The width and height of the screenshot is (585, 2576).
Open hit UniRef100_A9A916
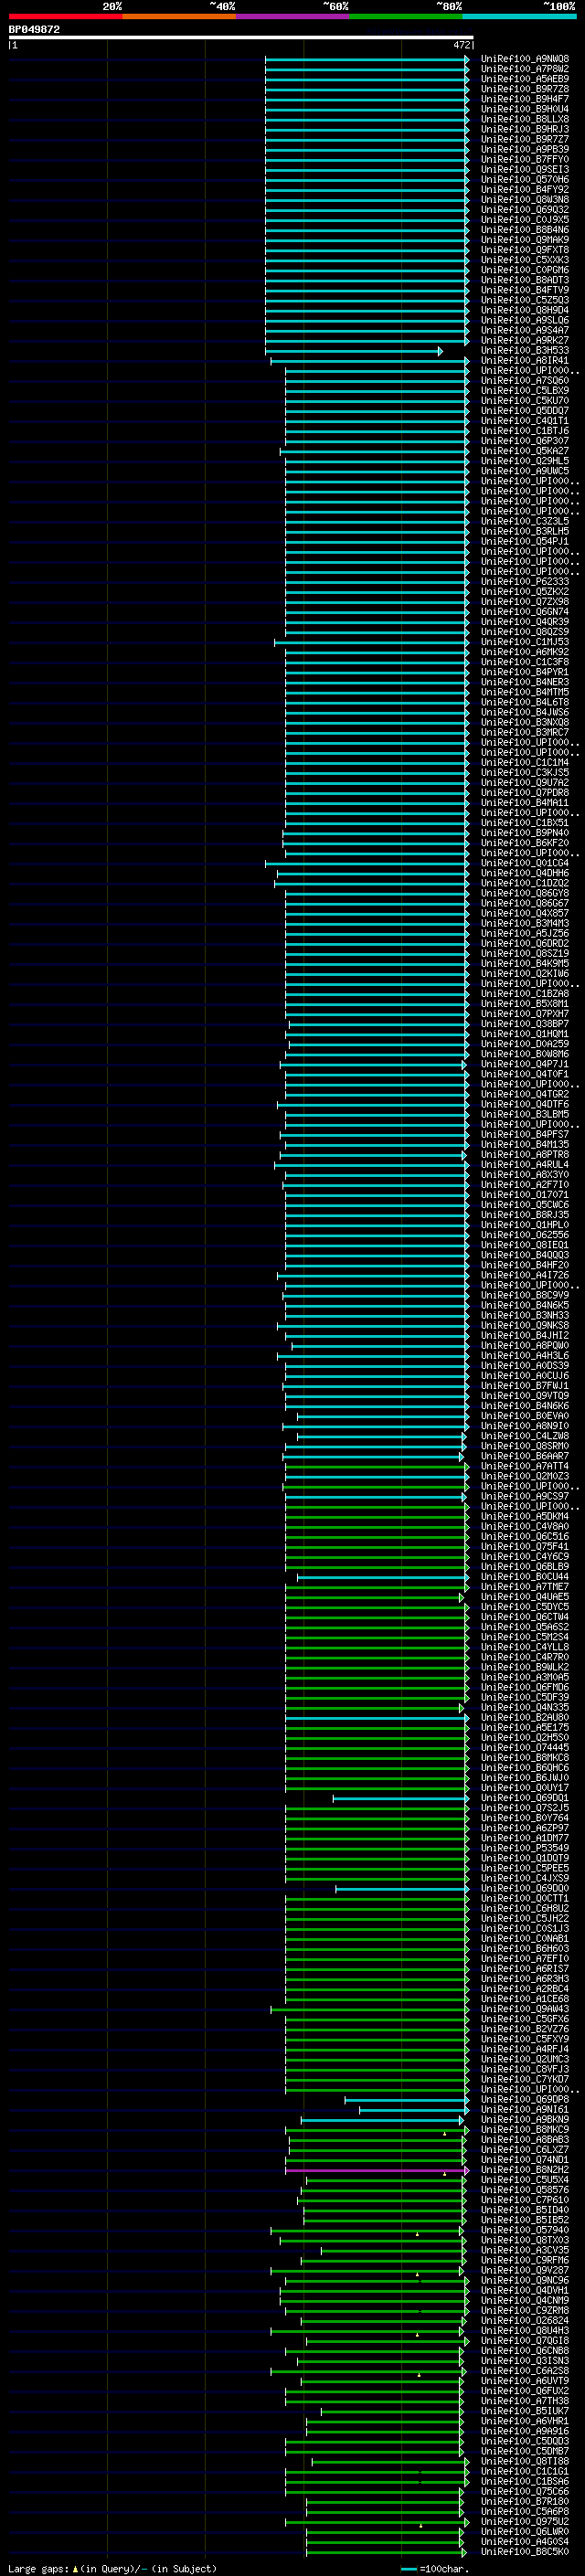pyautogui.click(x=525, y=2431)
